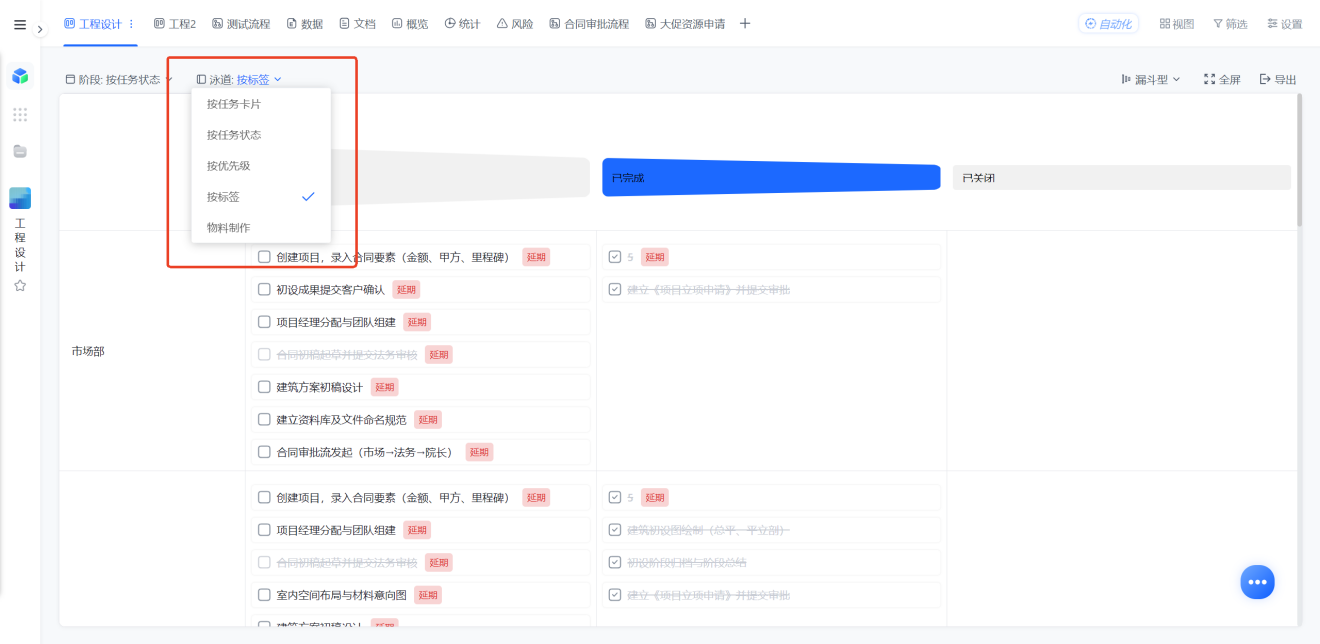
Task: Choose 按优先级 in the swimlane menu
Action: [261, 166]
